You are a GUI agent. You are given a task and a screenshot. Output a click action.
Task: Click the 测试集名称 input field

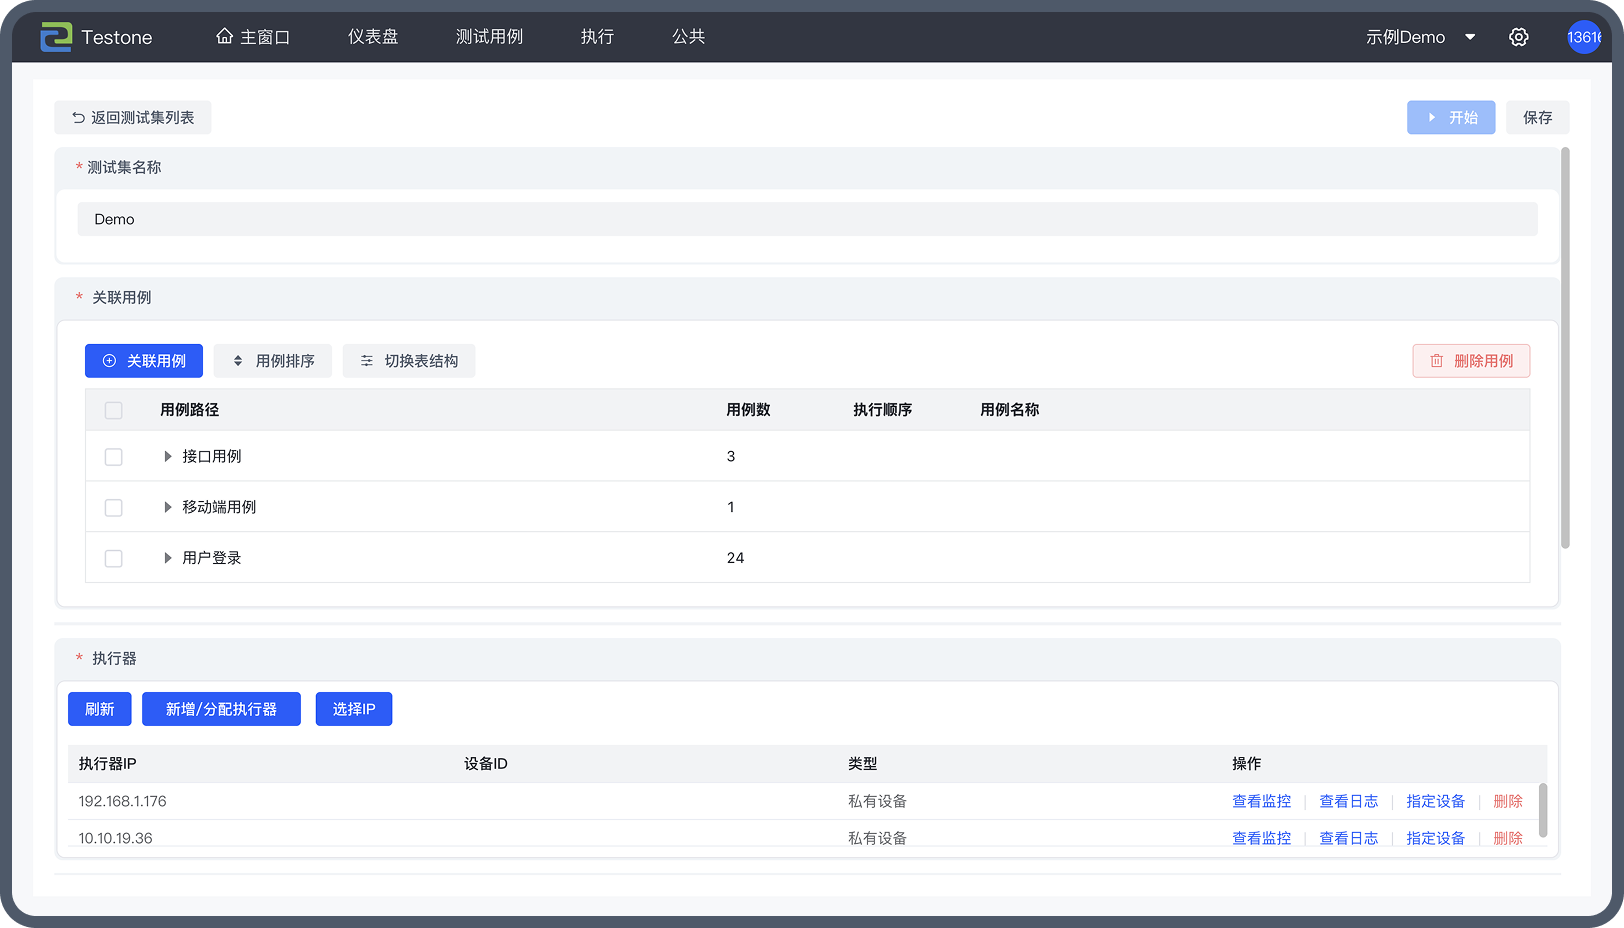pos(807,219)
